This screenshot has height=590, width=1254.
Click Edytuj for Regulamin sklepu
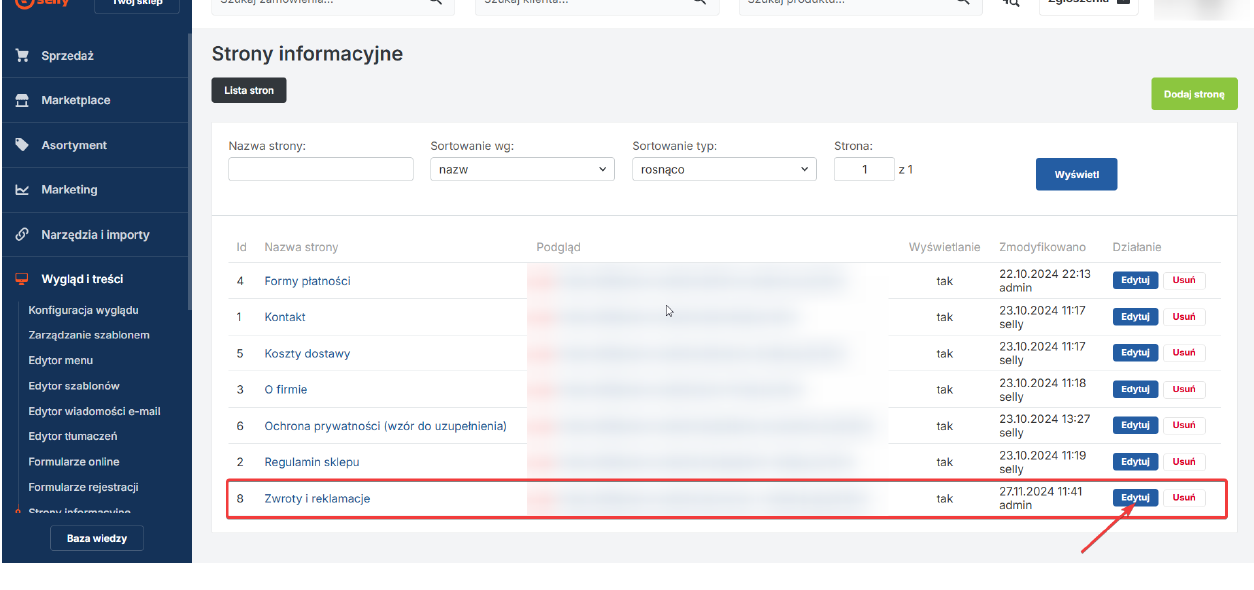click(1135, 462)
